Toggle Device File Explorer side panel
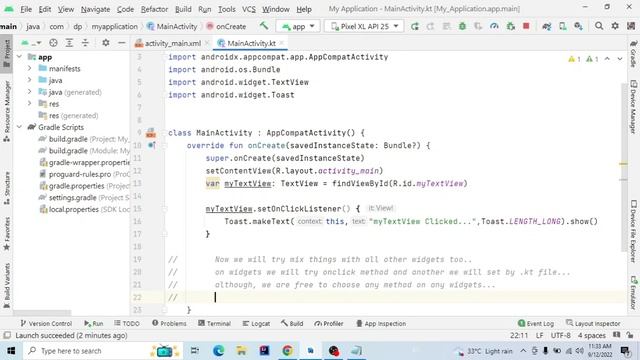The image size is (640, 360). [x=633, y=231]
